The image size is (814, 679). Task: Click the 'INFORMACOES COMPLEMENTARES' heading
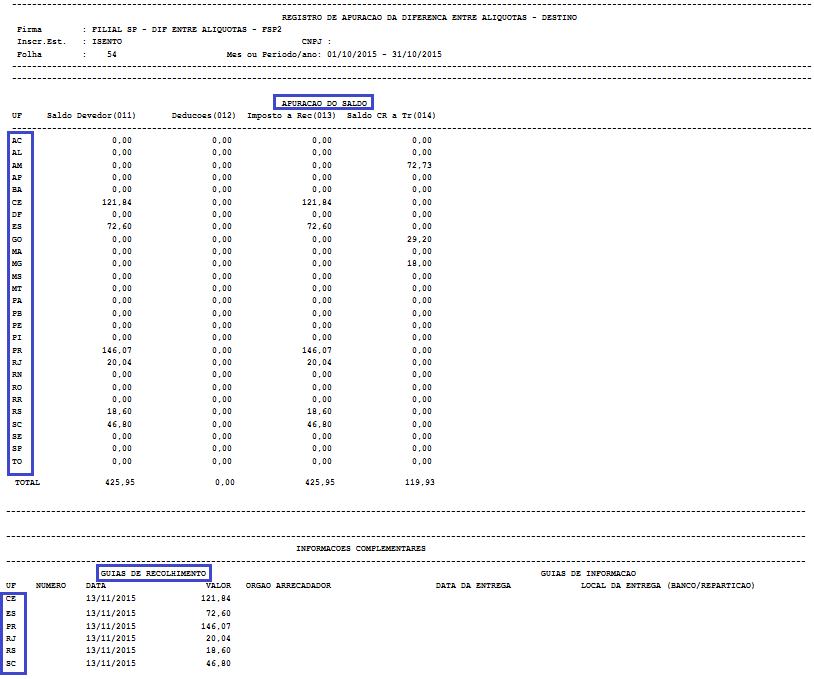click(361, 548)
